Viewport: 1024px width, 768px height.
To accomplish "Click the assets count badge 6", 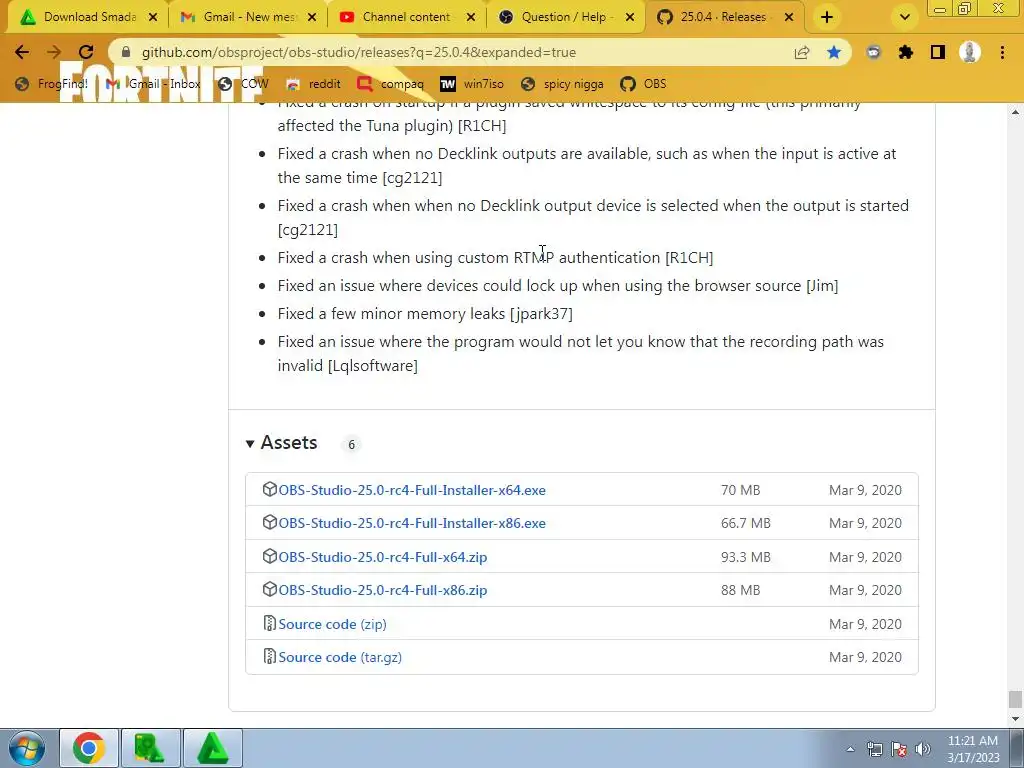I will [351, 444].
